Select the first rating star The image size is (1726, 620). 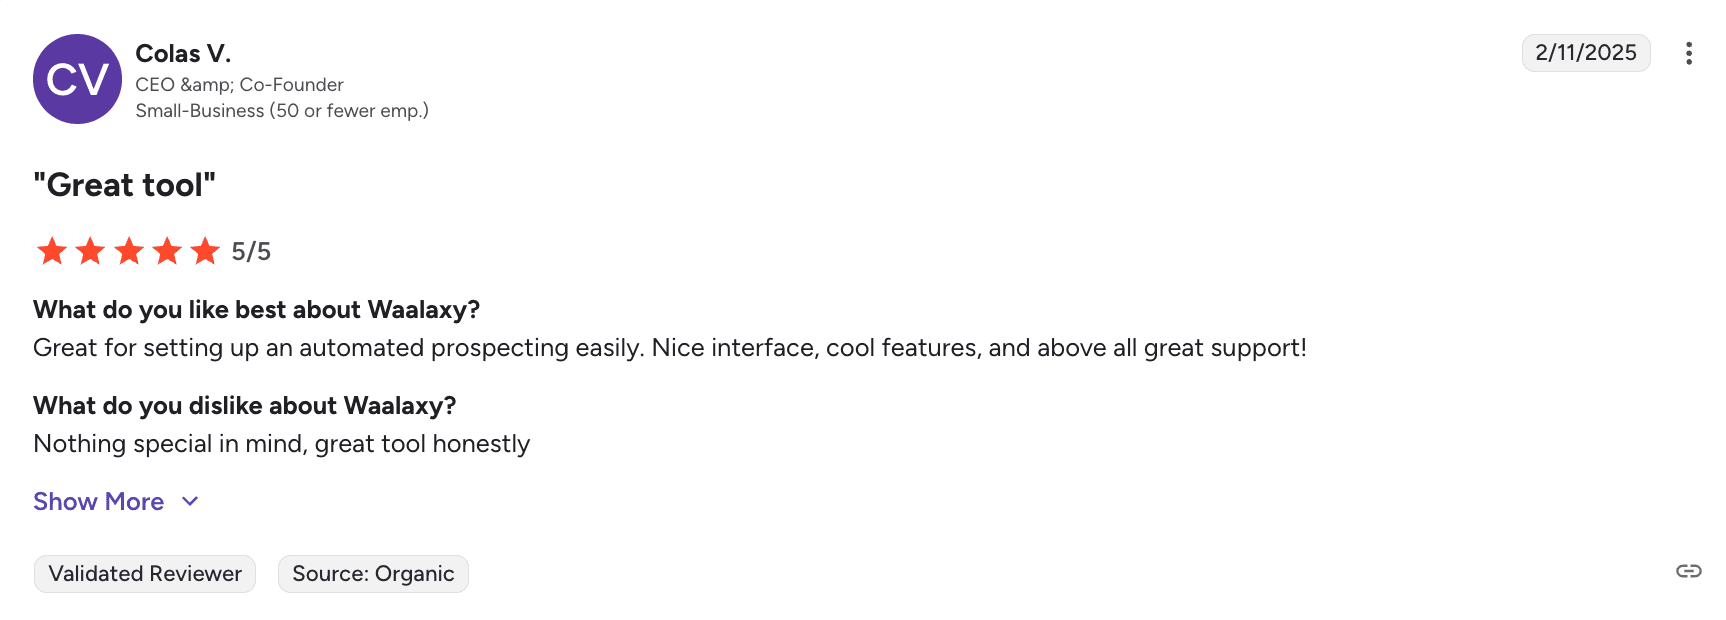tap(52, 251)
